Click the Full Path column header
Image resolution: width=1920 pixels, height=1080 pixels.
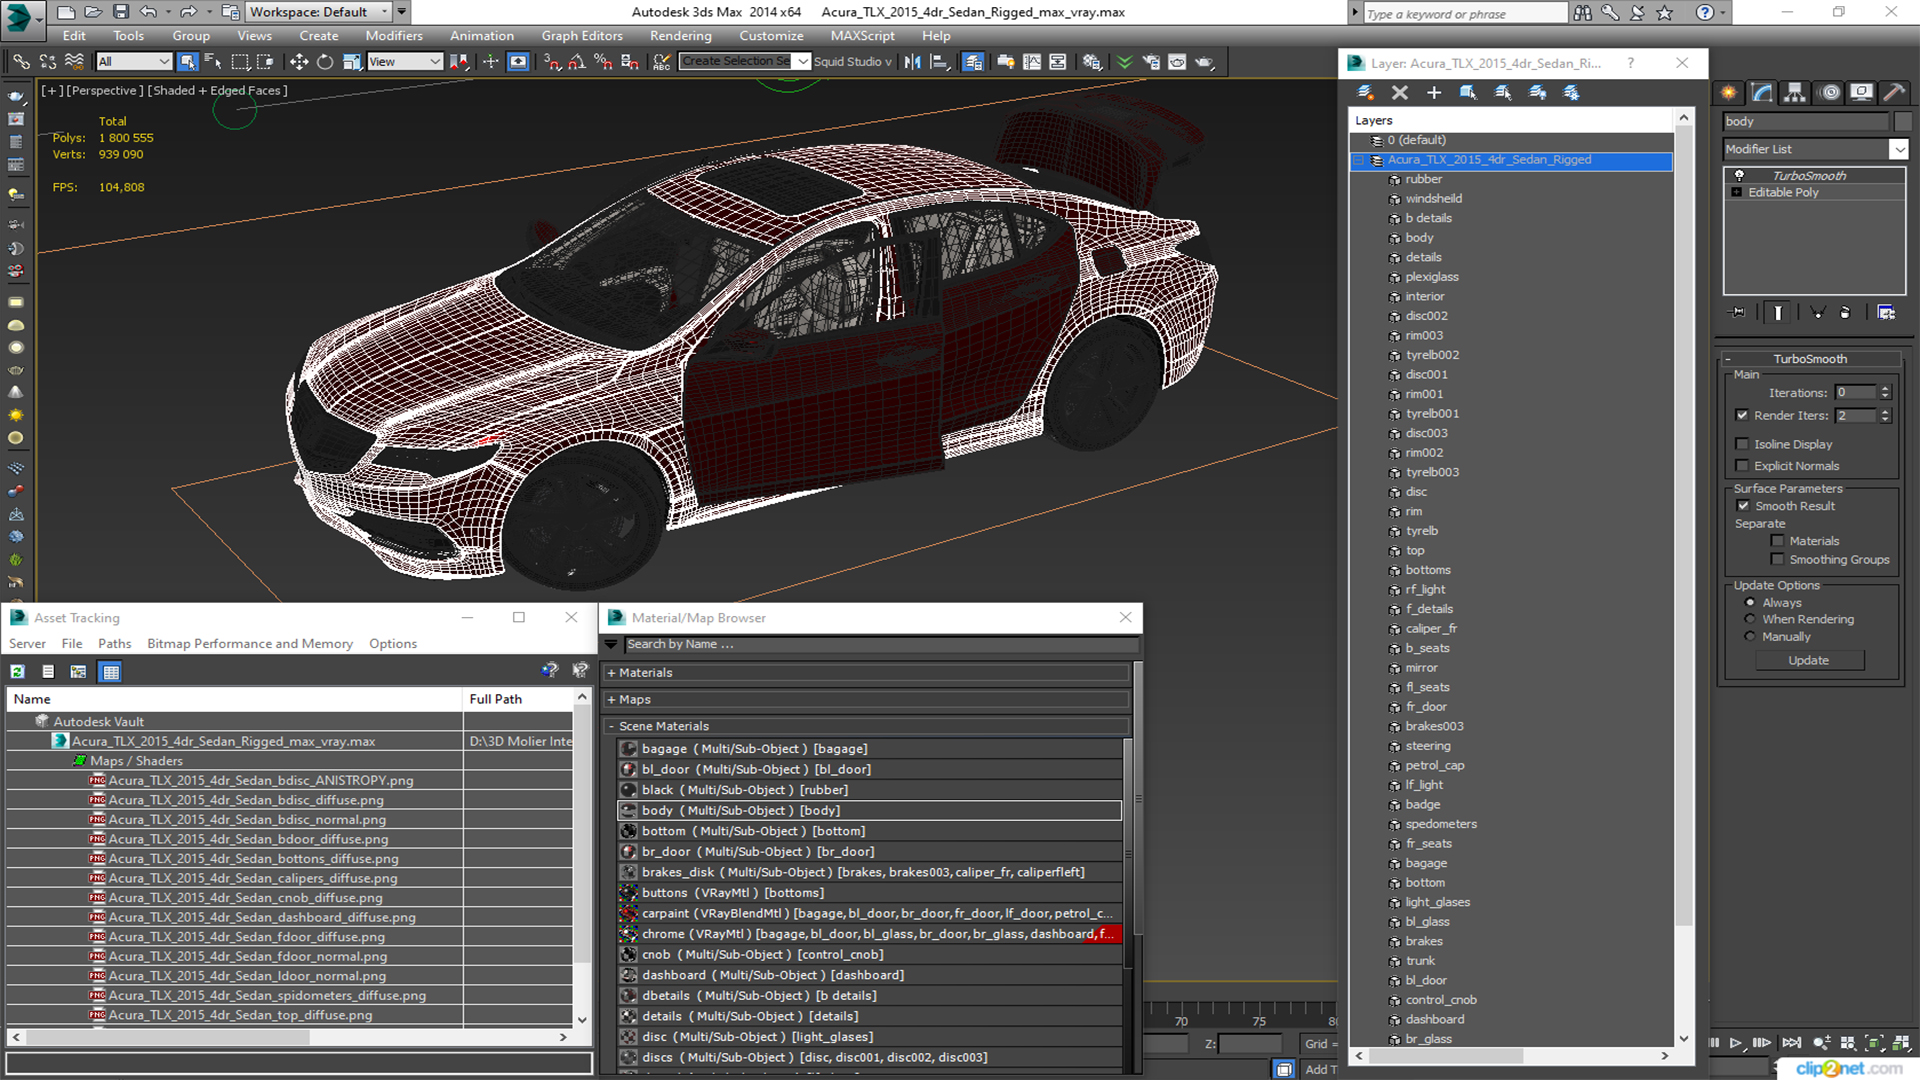point(518,699)
